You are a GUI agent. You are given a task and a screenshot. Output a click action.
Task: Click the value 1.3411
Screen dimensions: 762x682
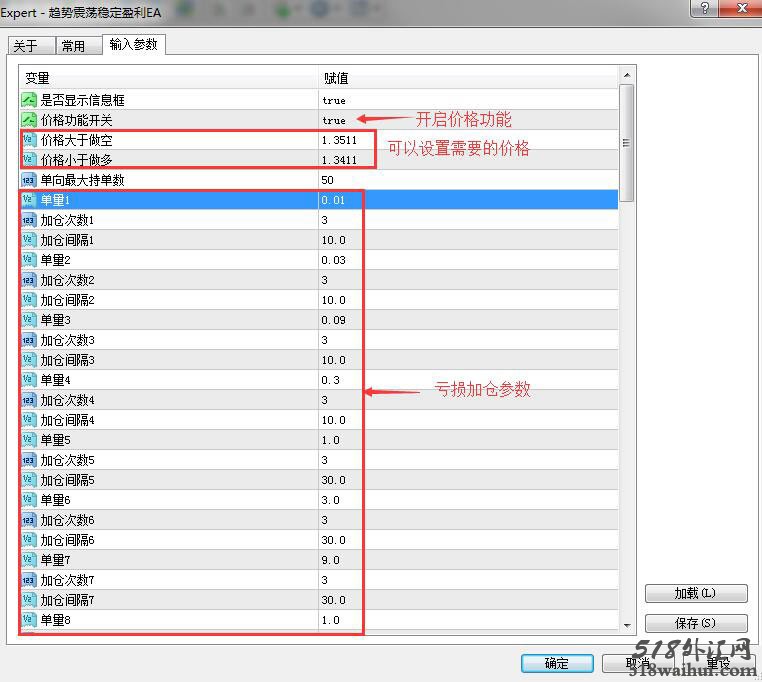click(x=339, y=160)
